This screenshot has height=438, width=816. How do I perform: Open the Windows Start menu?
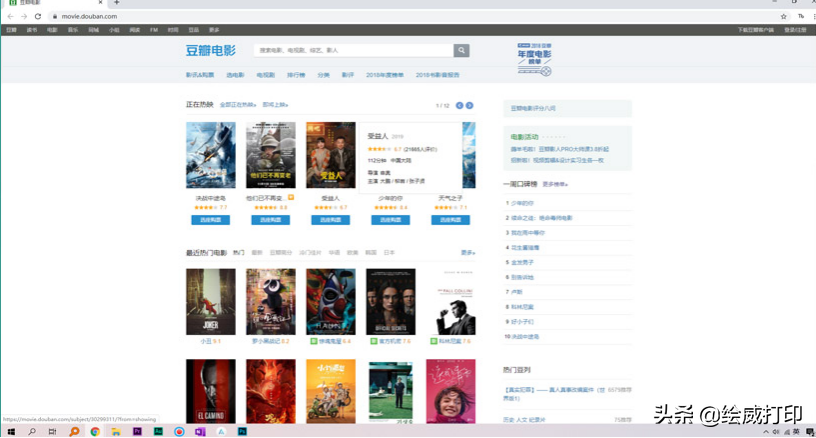(11, 432)
